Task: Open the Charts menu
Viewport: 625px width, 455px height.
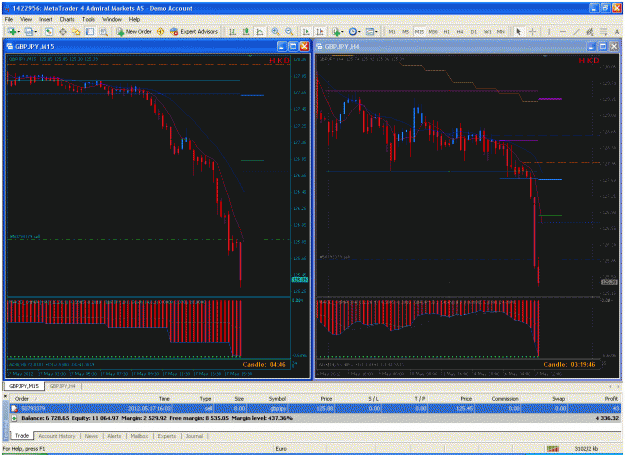Action: (x=67, y=19)
